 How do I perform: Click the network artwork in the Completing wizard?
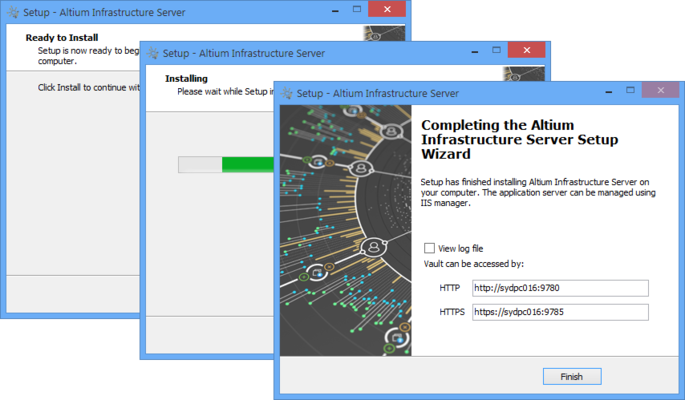tap(343, 229)
